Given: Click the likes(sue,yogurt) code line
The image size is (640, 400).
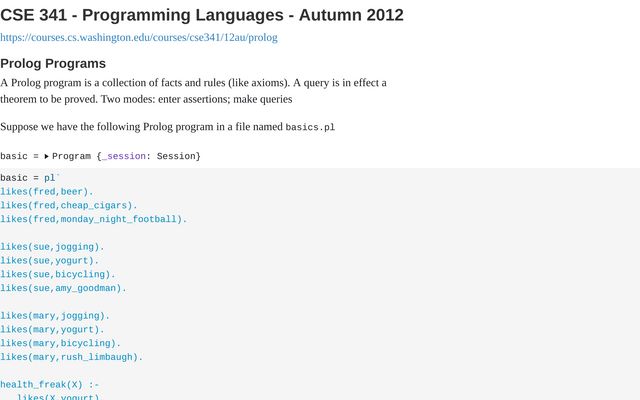Looking at the screenshot, I should click(50, 261).
